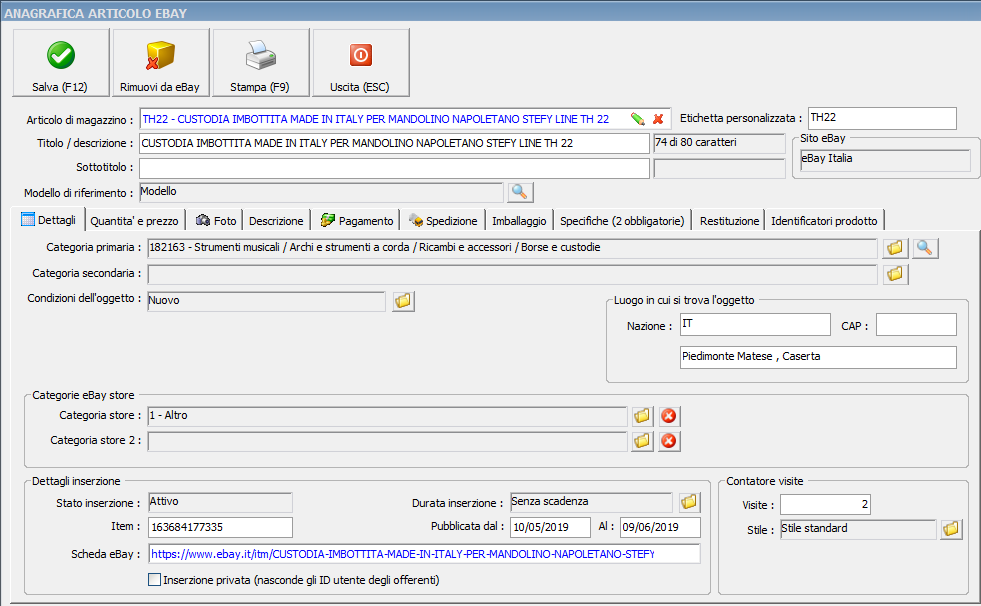
Task: Edit Etichetta personalizzata field TH22
Action: [882, 118]
